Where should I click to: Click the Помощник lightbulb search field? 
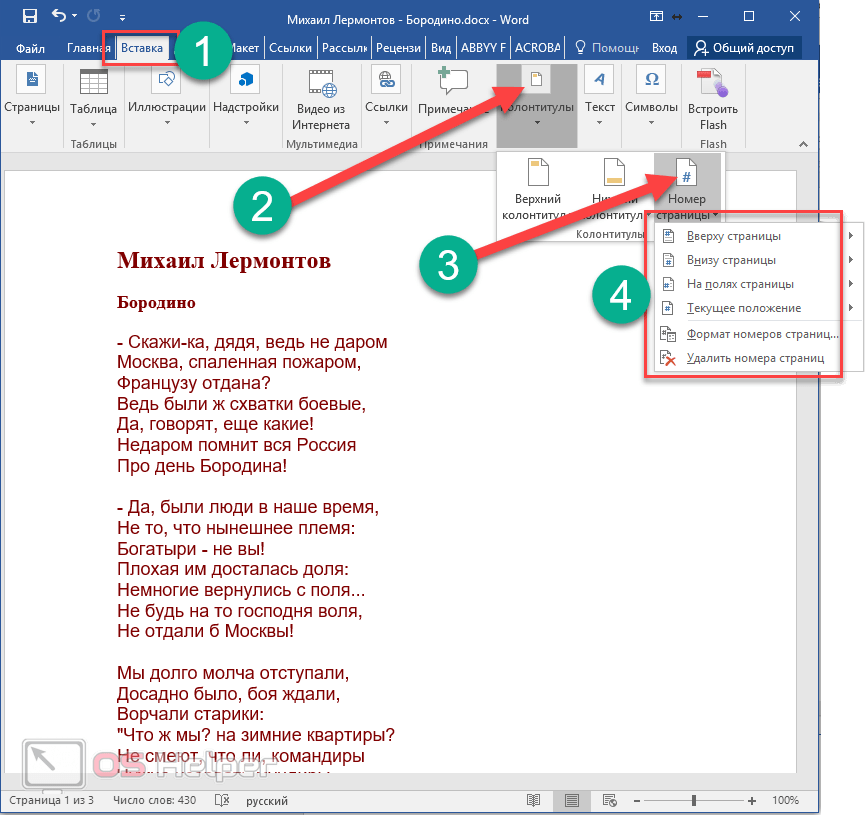[x=607, y=48]
